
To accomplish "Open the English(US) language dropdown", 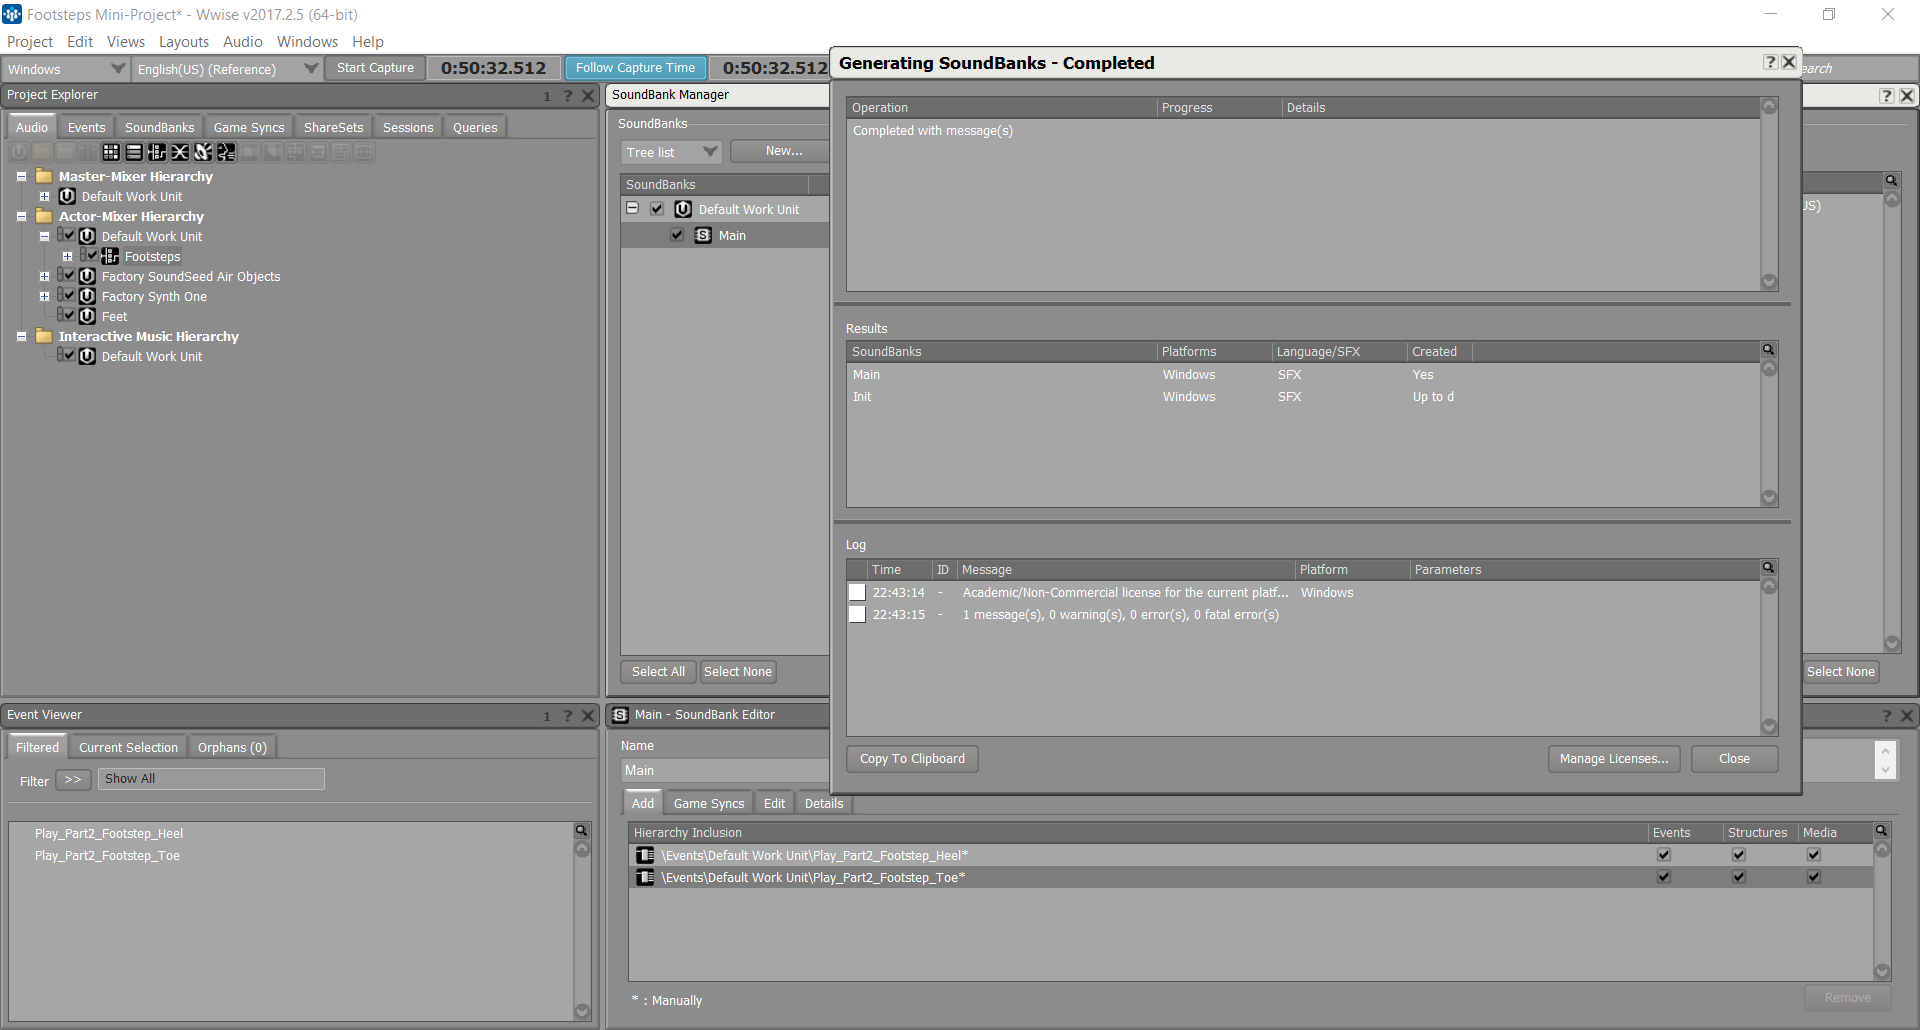I will [x=227, y=69].
